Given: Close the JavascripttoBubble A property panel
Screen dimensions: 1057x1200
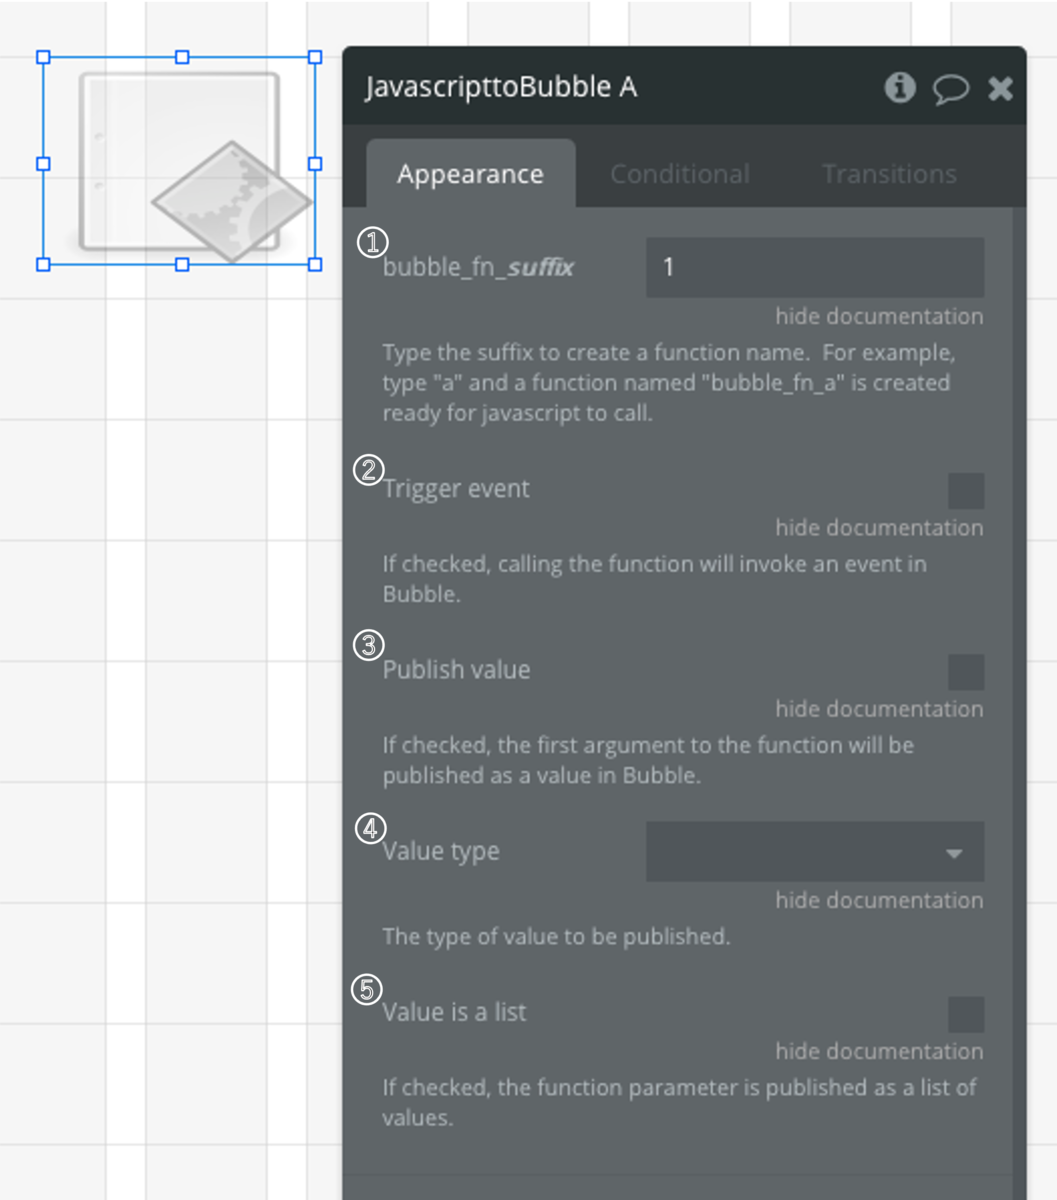Looking at the screenshot, I should point(1000,89).
